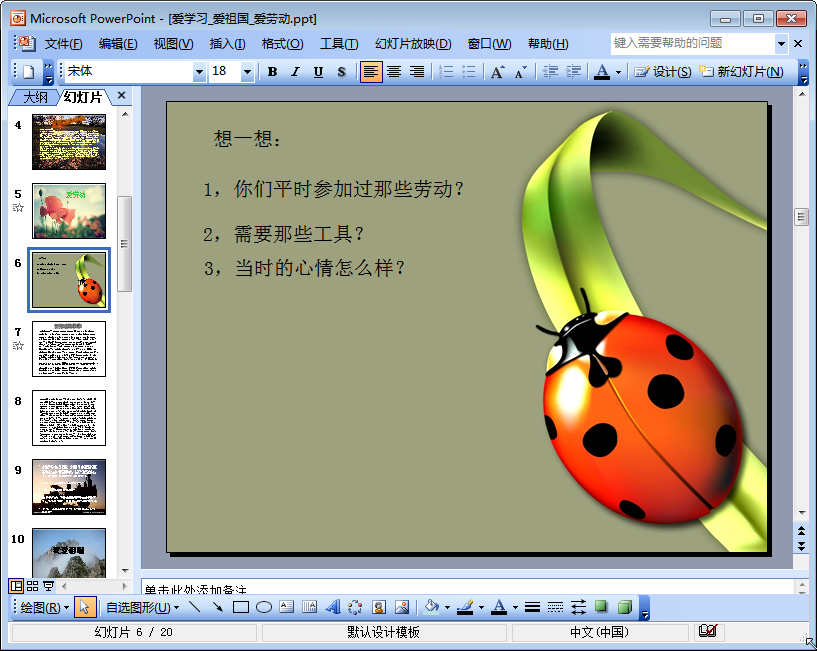Insert a picture from file

coord(402,607)
